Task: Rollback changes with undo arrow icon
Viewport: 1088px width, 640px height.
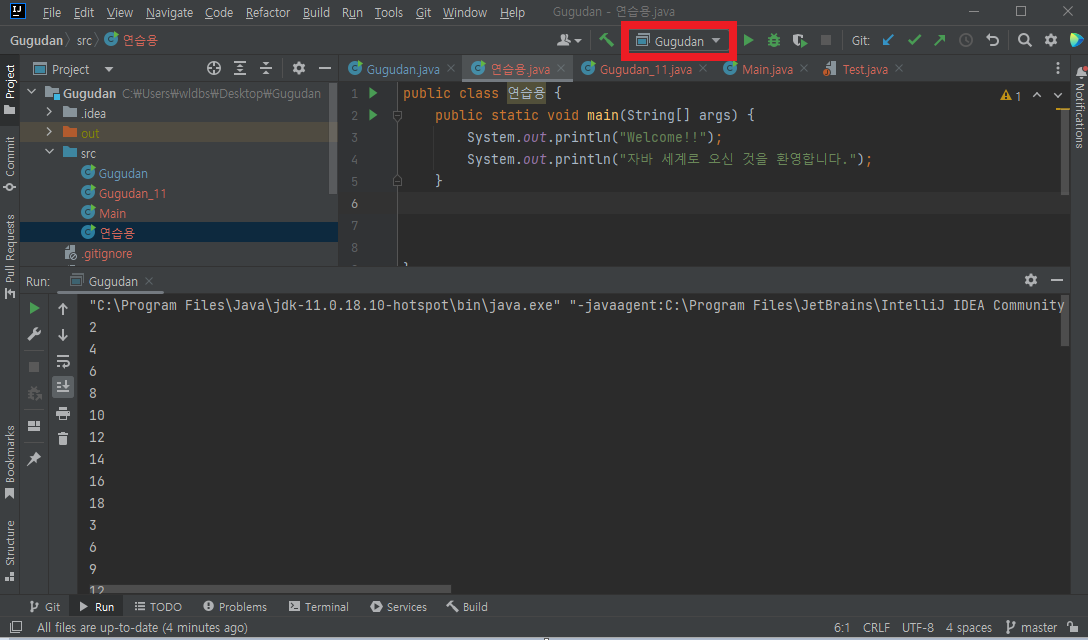Action: pyautogui.click(x=992, y=40)
